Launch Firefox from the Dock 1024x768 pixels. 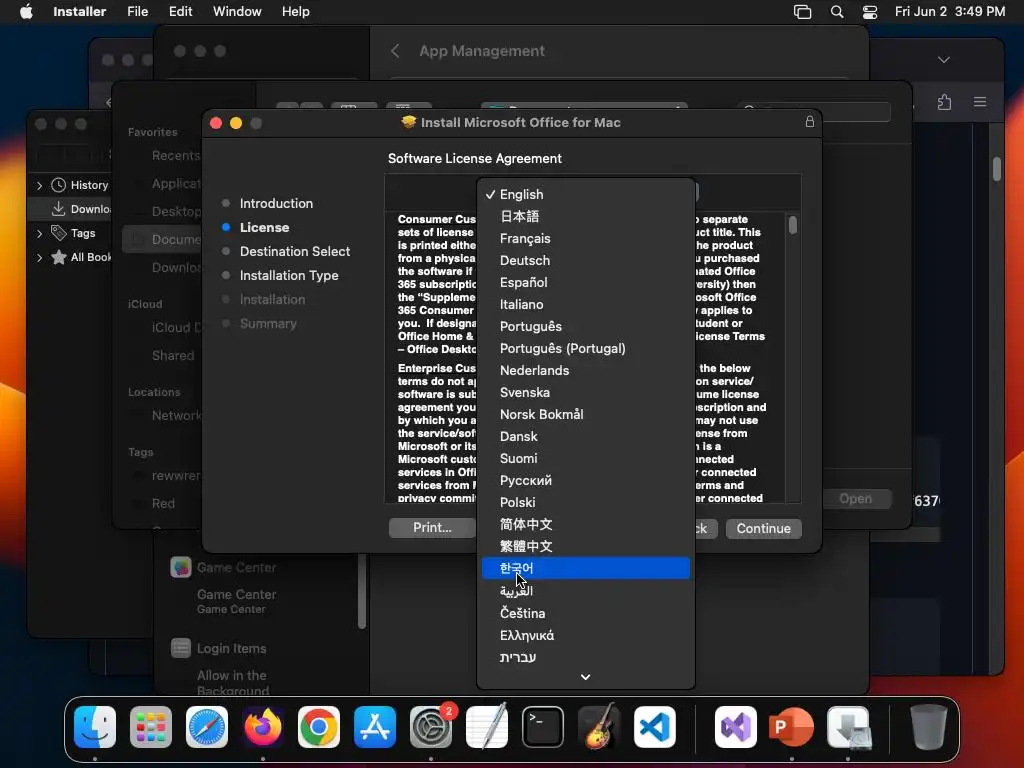263,727
